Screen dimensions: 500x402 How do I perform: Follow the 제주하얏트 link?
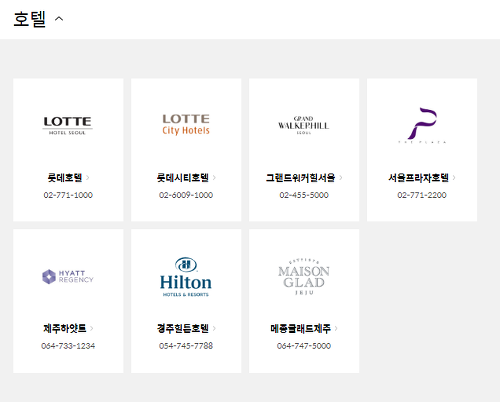pos(65,328)
